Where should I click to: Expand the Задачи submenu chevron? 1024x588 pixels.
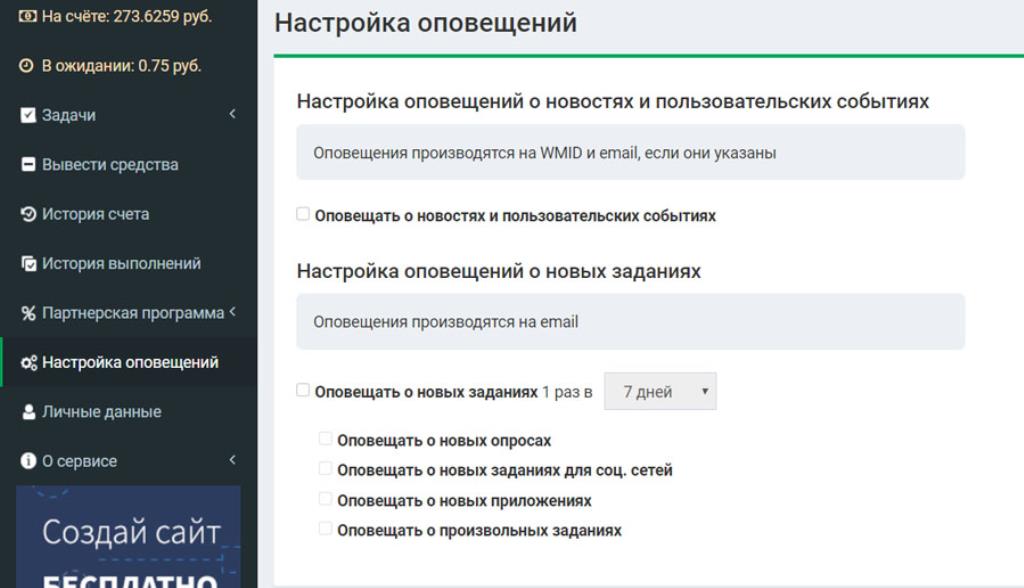(232, 114)
